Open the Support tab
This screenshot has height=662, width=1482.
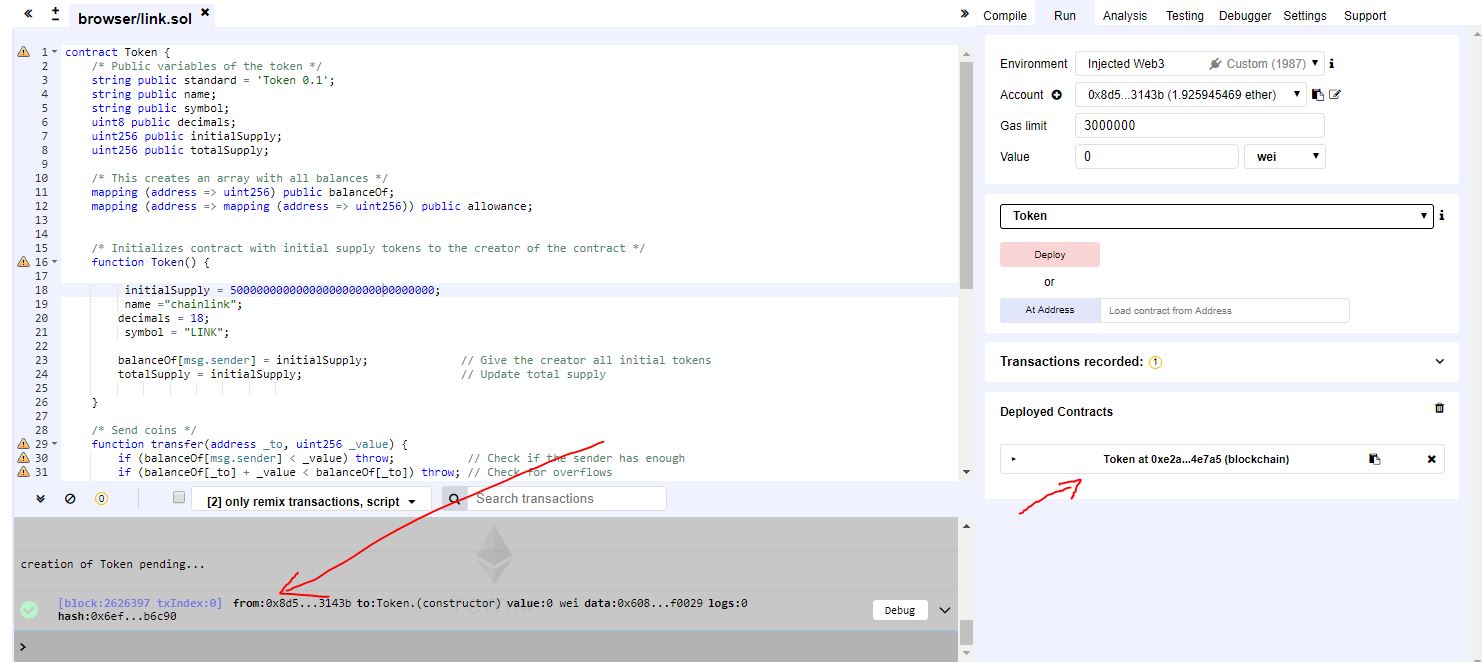click(1365, 15)
